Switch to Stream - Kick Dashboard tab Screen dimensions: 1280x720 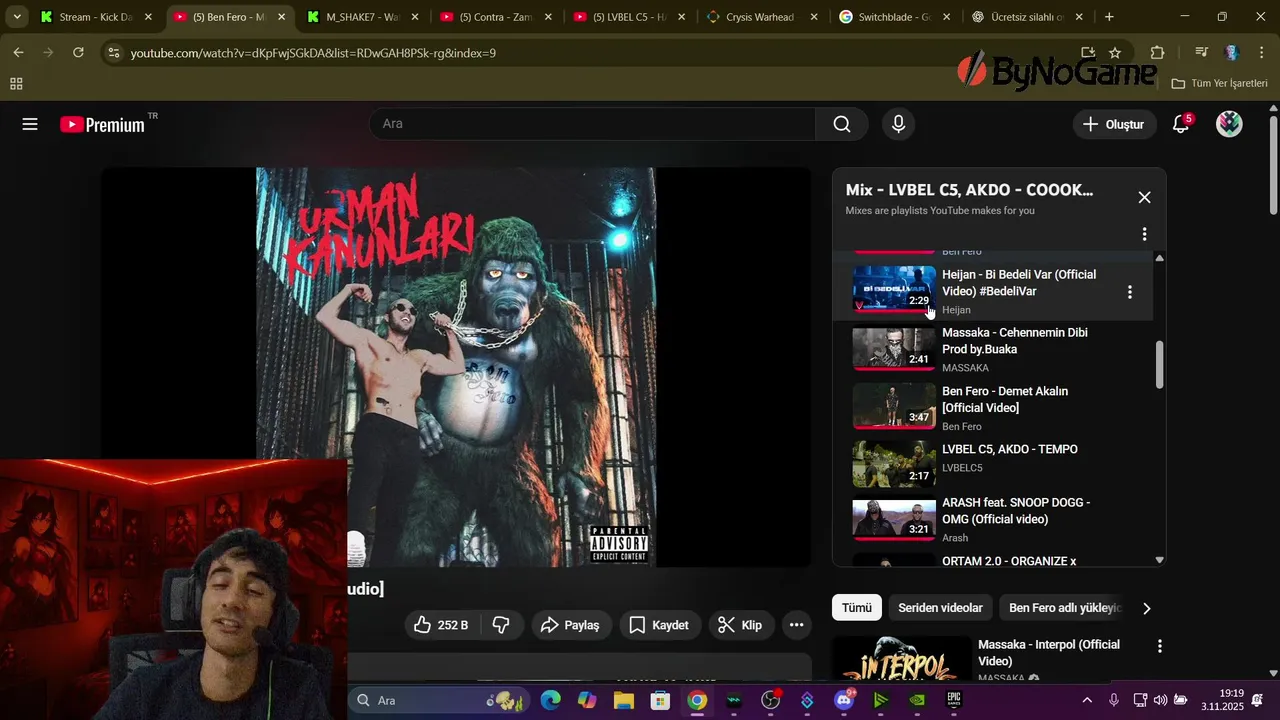click(97, 17)
